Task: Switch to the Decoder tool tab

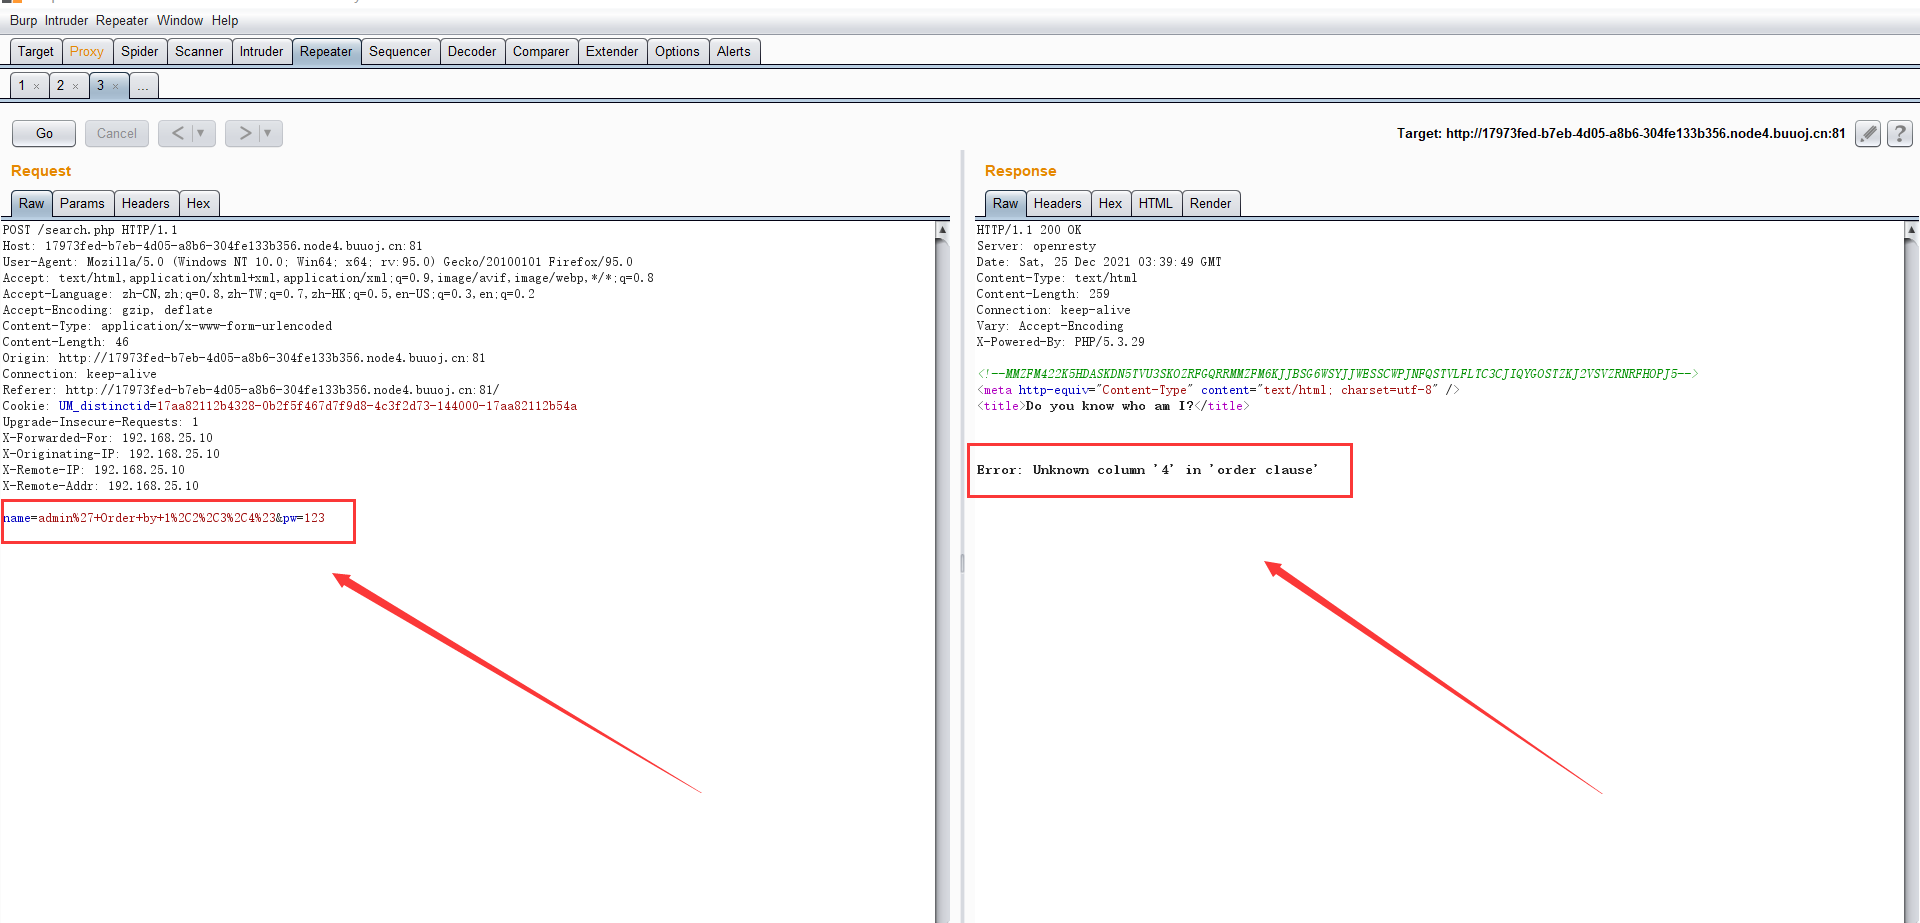Action: click(472, 51)
